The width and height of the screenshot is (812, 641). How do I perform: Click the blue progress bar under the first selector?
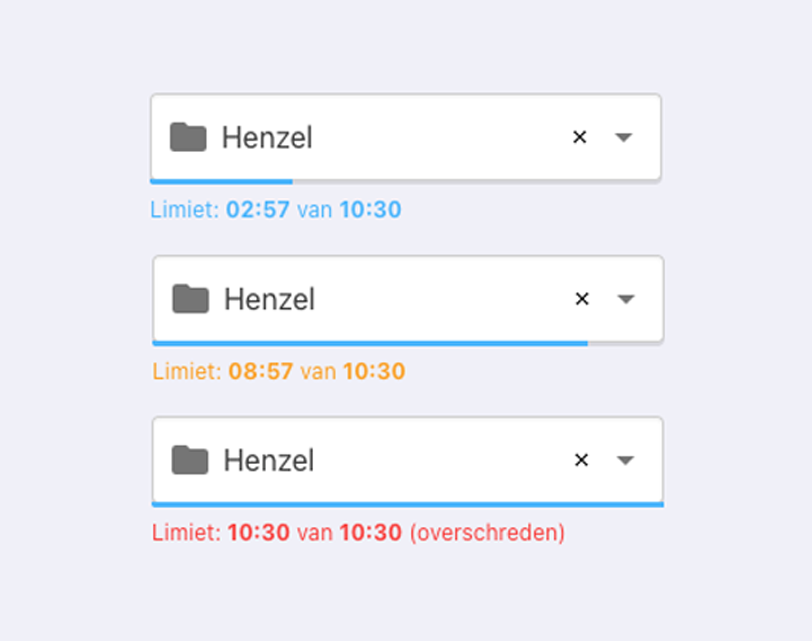click(220, 180)
